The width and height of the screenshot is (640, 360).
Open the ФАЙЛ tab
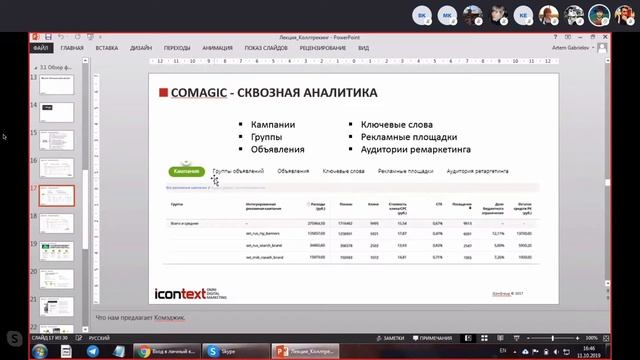pos(41,48)
